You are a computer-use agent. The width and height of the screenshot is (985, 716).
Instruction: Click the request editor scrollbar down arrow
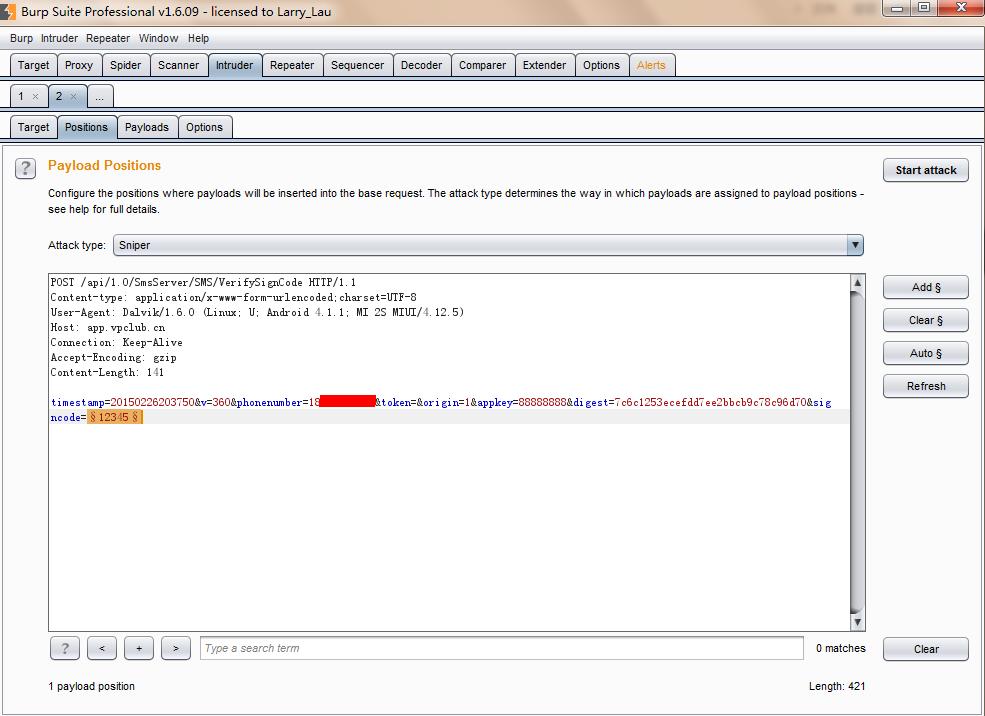pyautogui.click(x=857, y=622)
